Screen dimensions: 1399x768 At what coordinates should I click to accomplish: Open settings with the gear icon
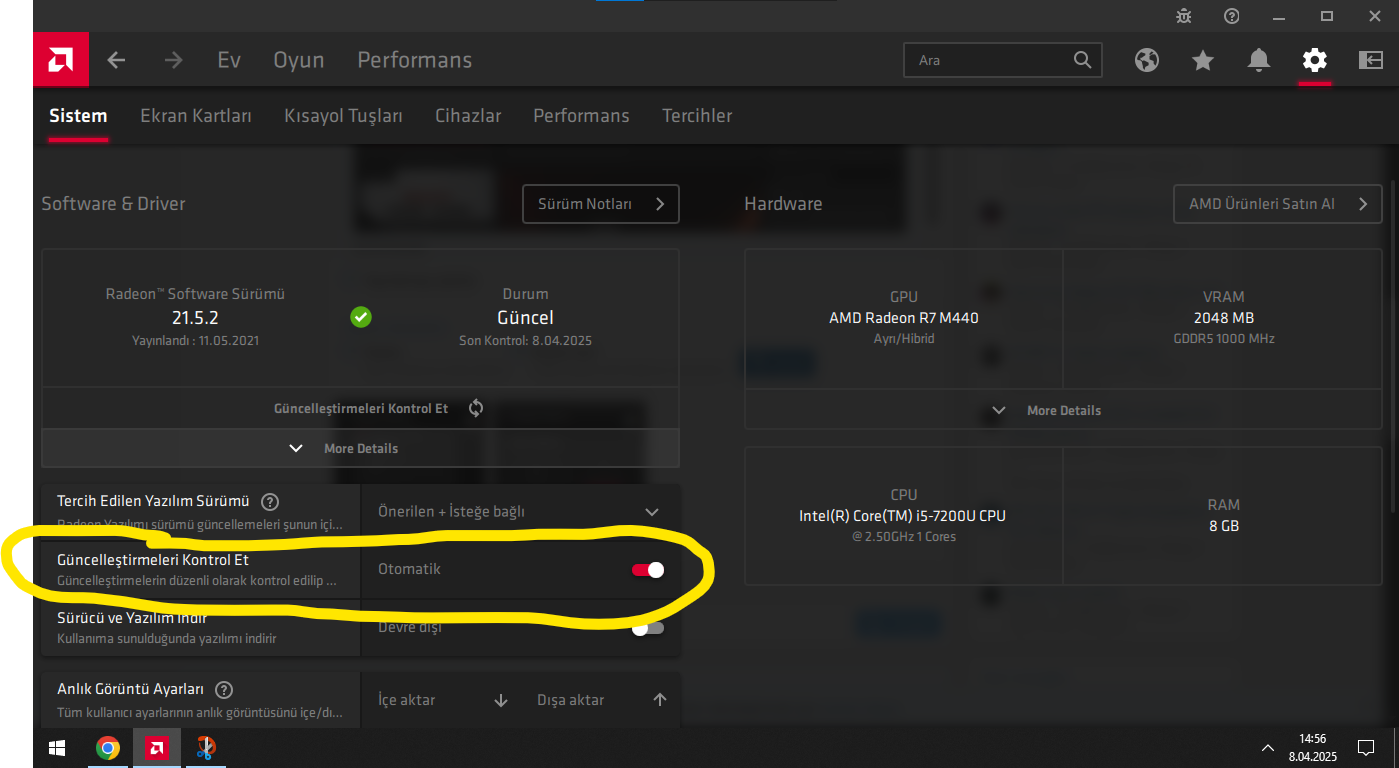1314,60
